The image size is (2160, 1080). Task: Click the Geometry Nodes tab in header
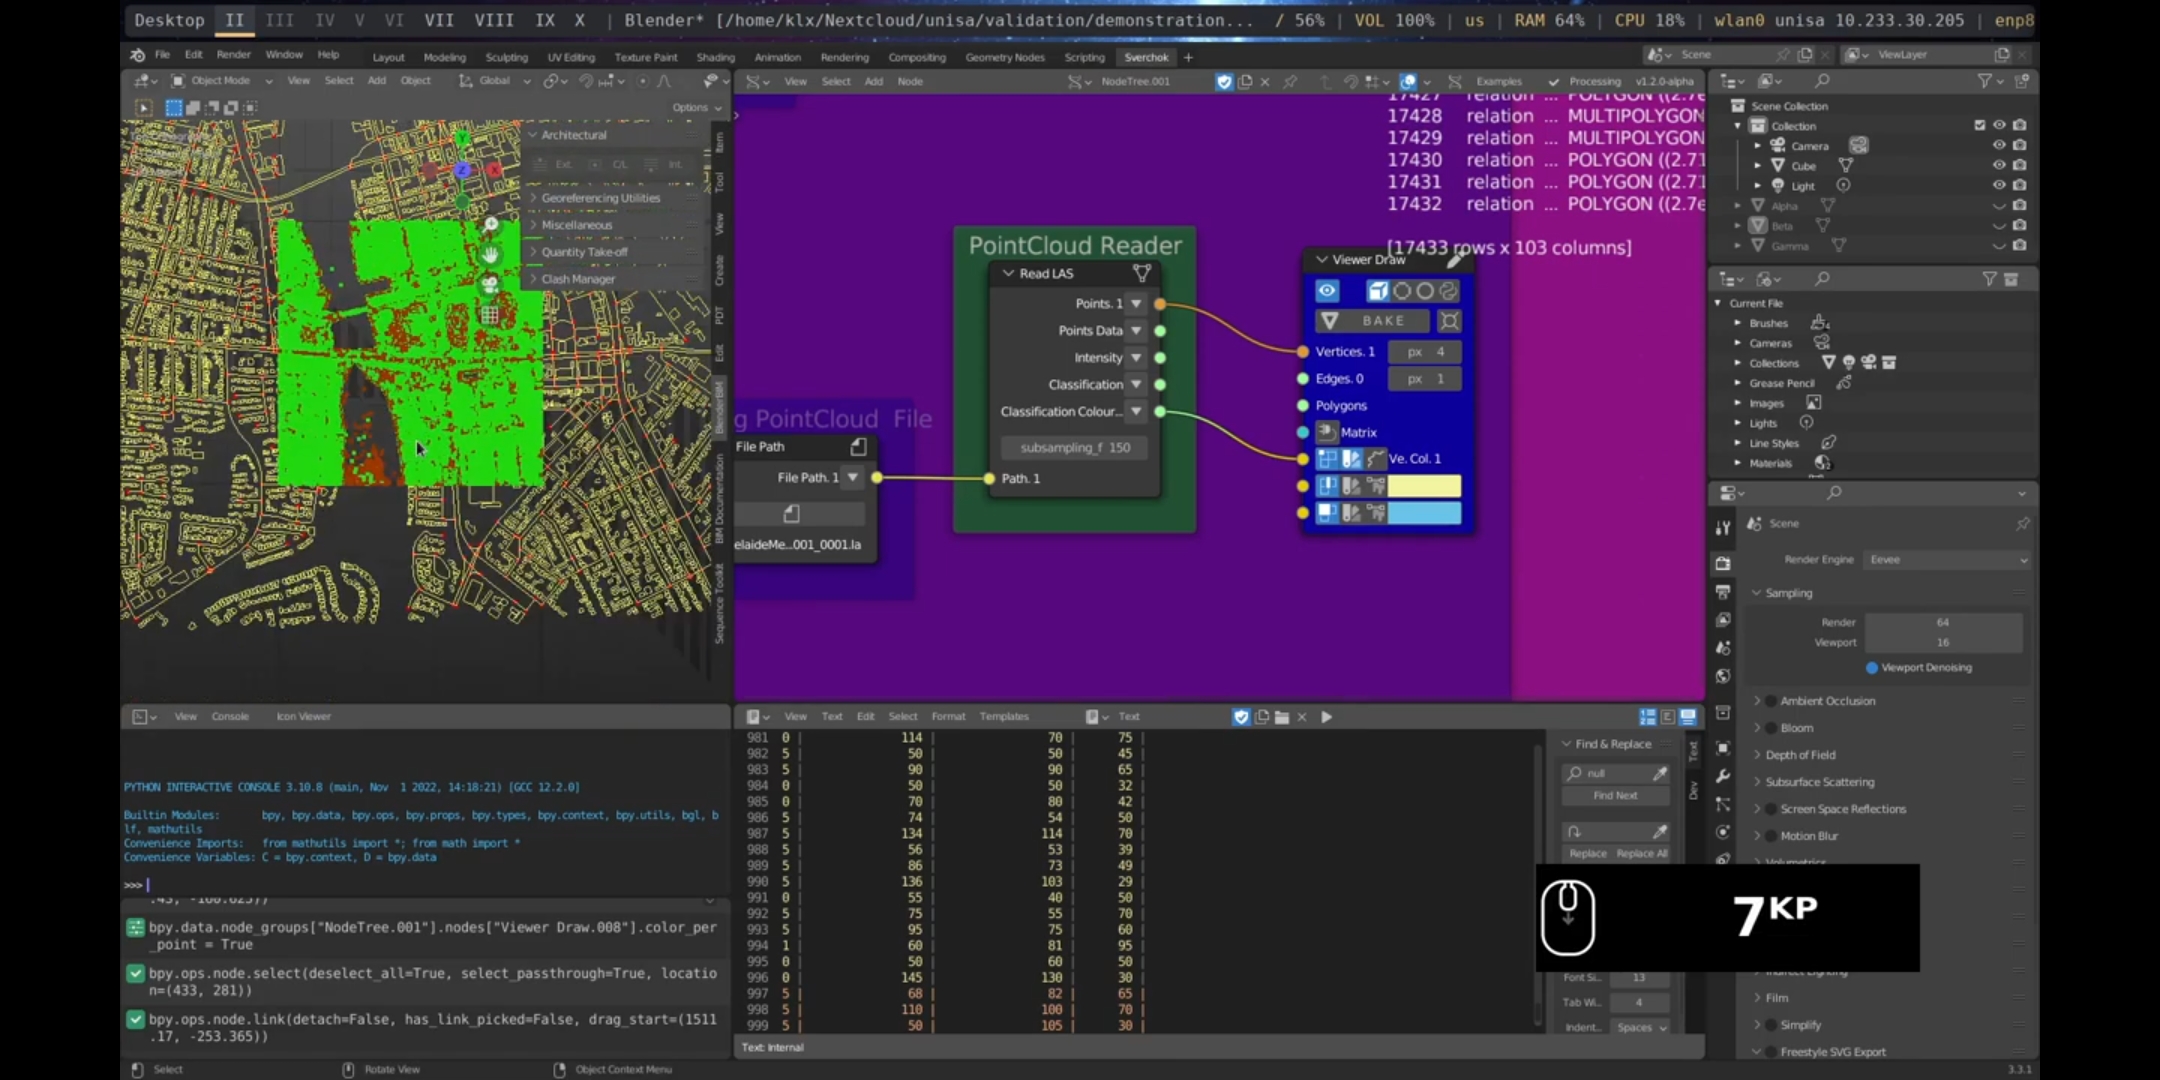pos(1004,56)
